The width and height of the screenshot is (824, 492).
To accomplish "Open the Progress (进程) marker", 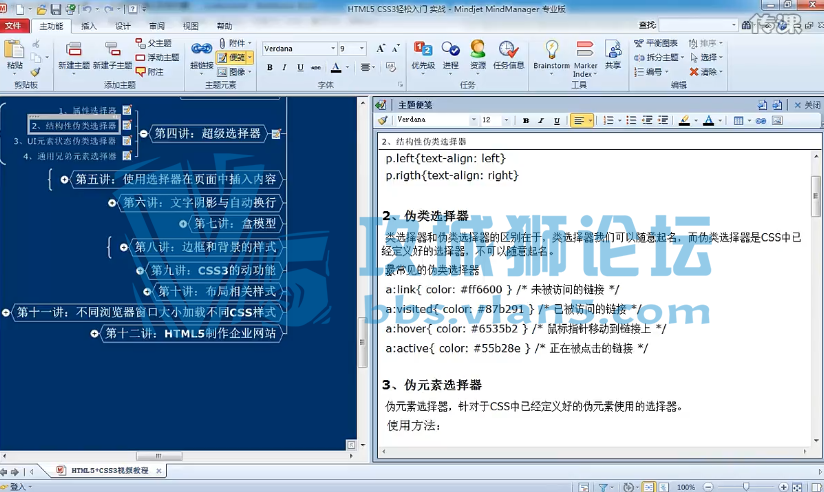I will [450, 49].
